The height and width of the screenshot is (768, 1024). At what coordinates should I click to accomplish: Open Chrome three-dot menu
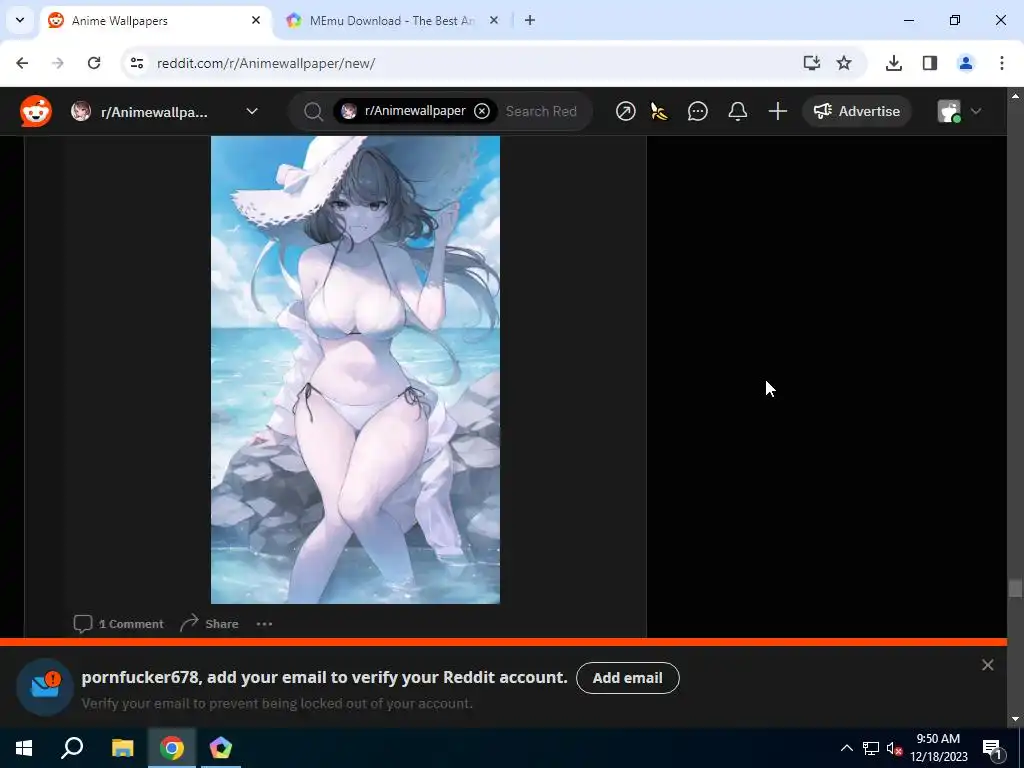[1002, 63]
